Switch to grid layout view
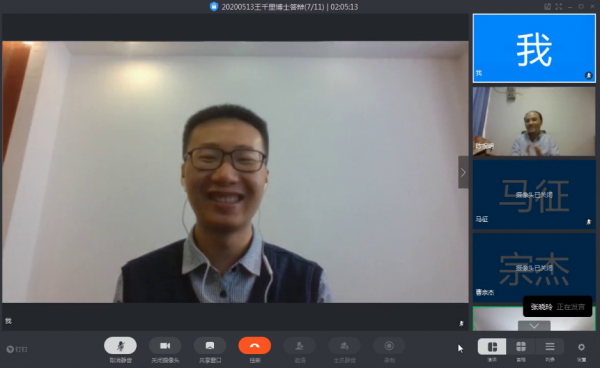Screen dimensions: 600x368 [521, 347]
